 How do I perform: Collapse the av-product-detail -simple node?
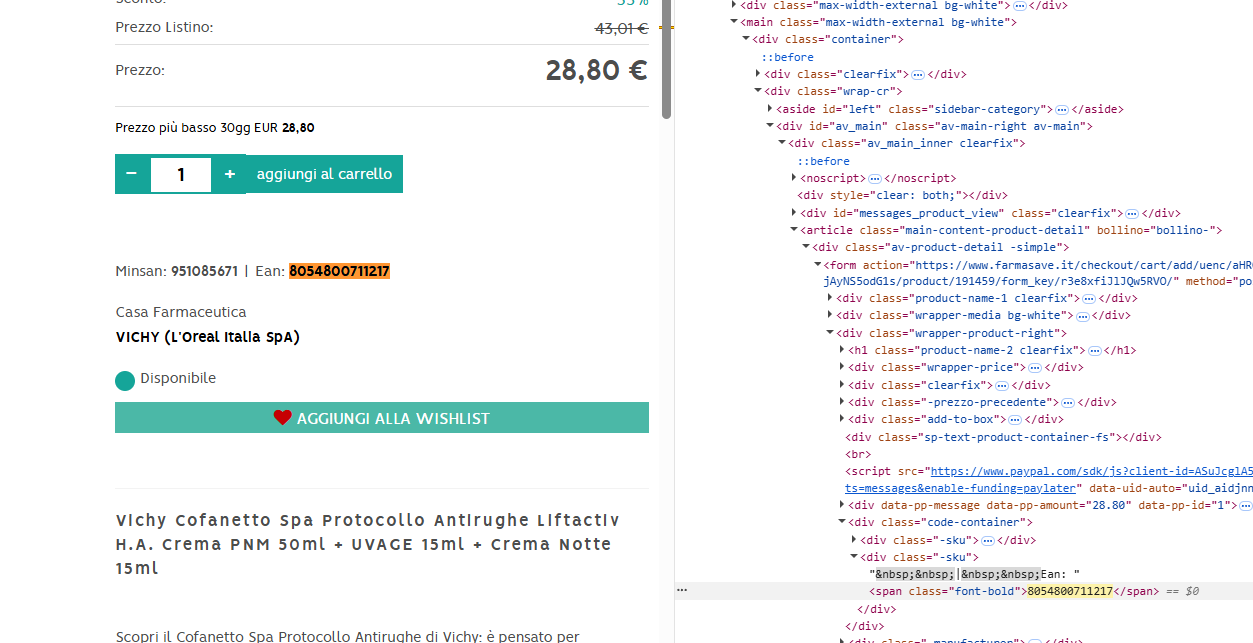coord(806,247)
